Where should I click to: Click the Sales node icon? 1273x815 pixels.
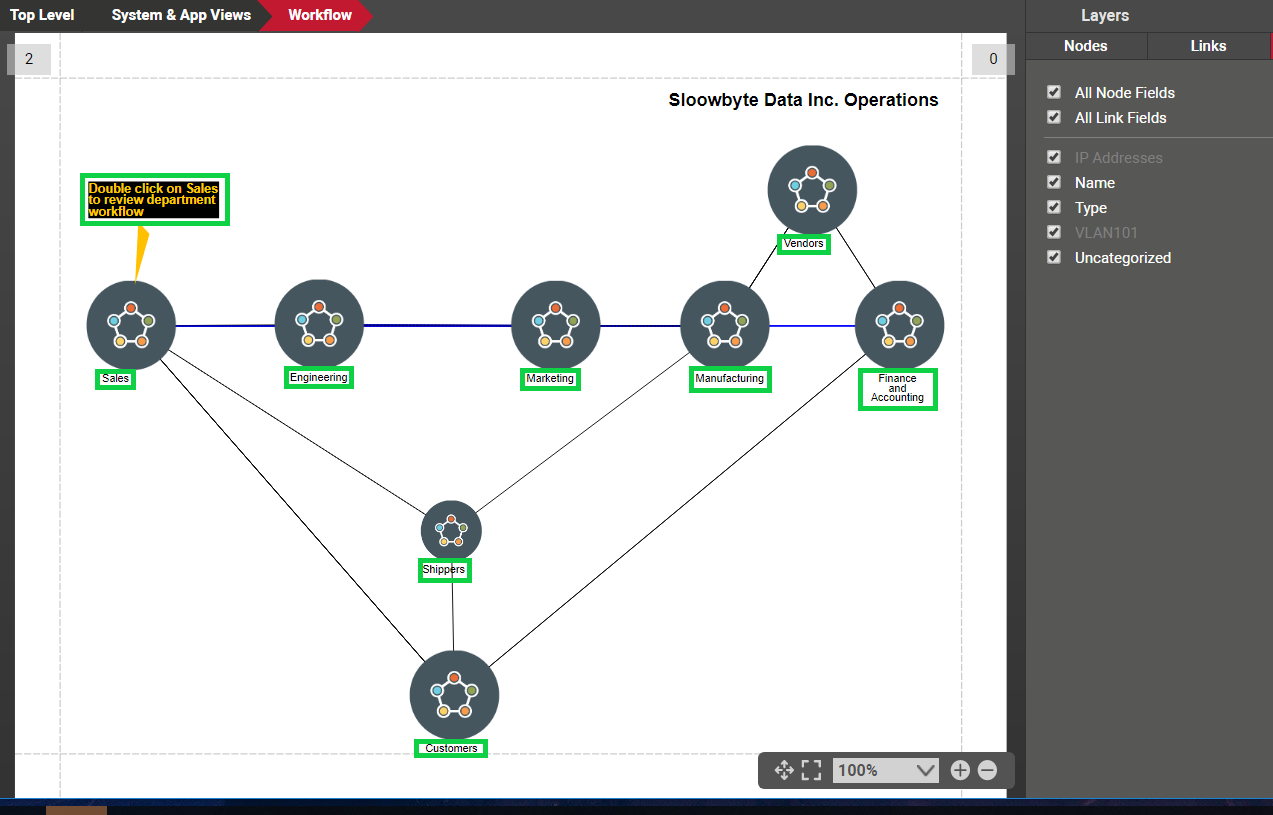(131, 325)
